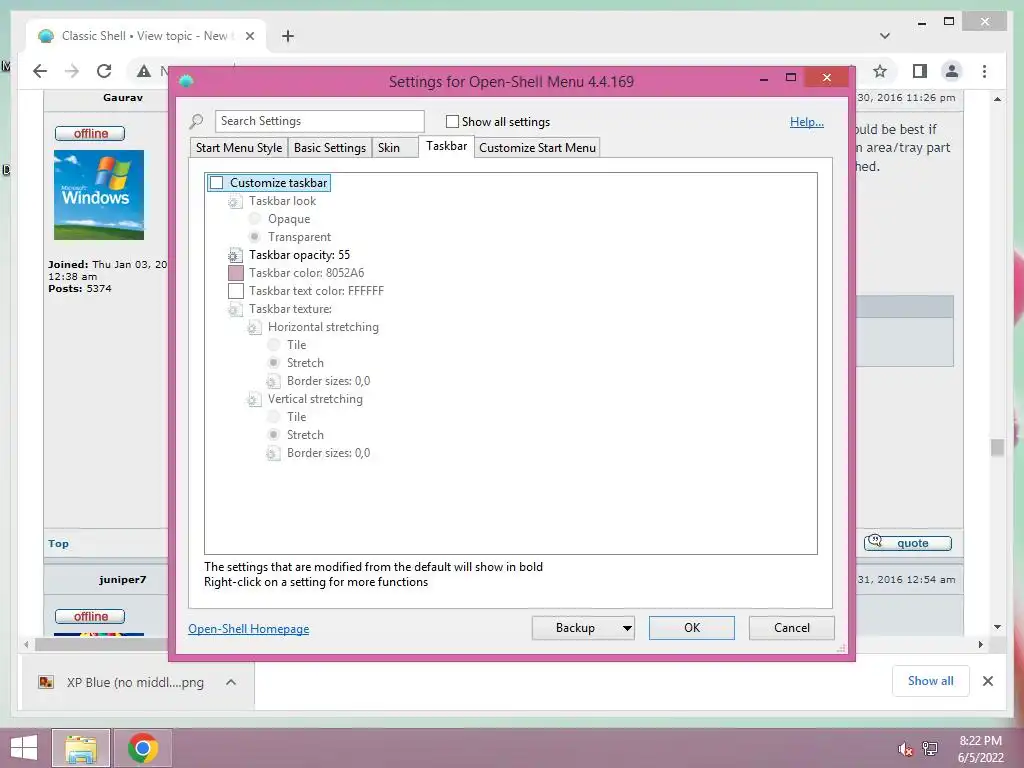Click Gaurav's offline status badge
The height and width of the screenshot is (768, 1024).
(x=90, y=134)
